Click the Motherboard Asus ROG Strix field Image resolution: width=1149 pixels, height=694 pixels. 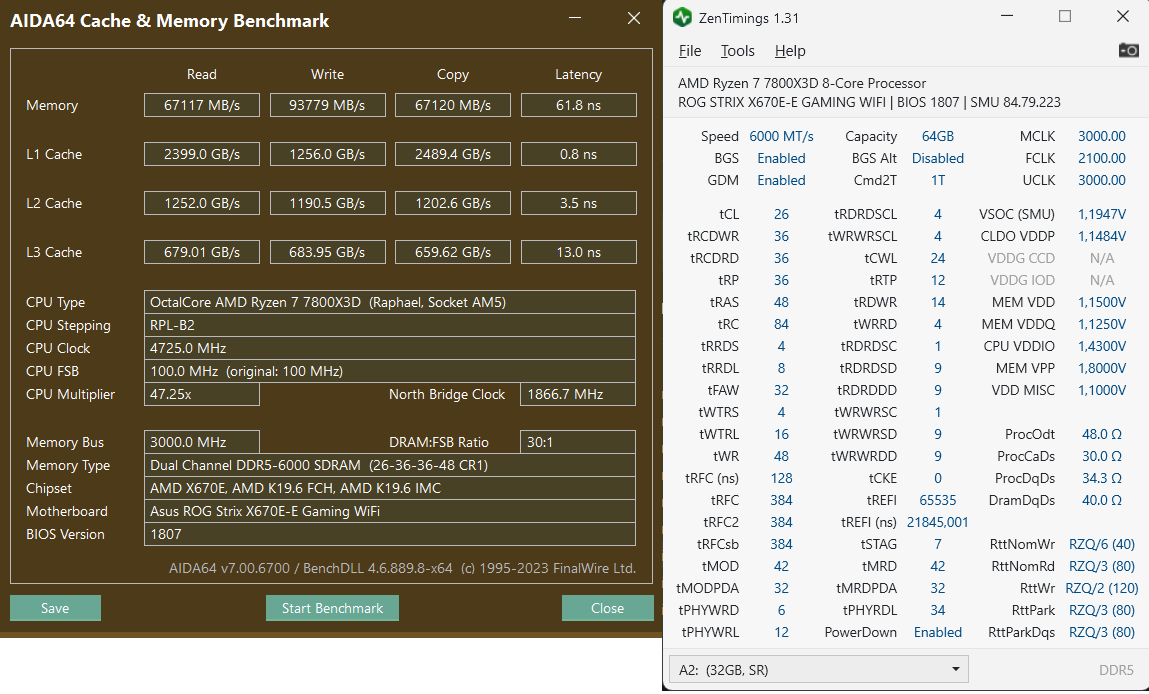tap(390, 511)
